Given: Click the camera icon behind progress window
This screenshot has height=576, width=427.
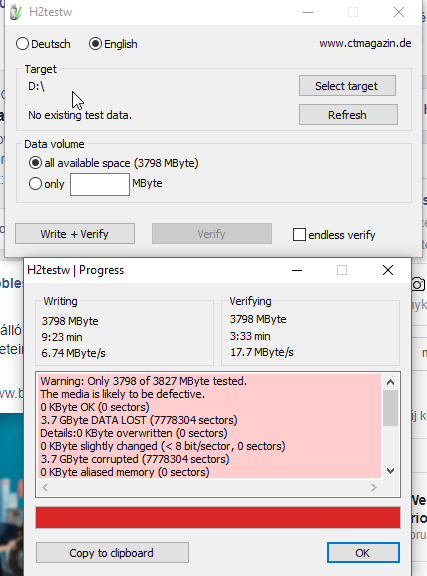Looking at the screenshot, I should coord(418,284).
